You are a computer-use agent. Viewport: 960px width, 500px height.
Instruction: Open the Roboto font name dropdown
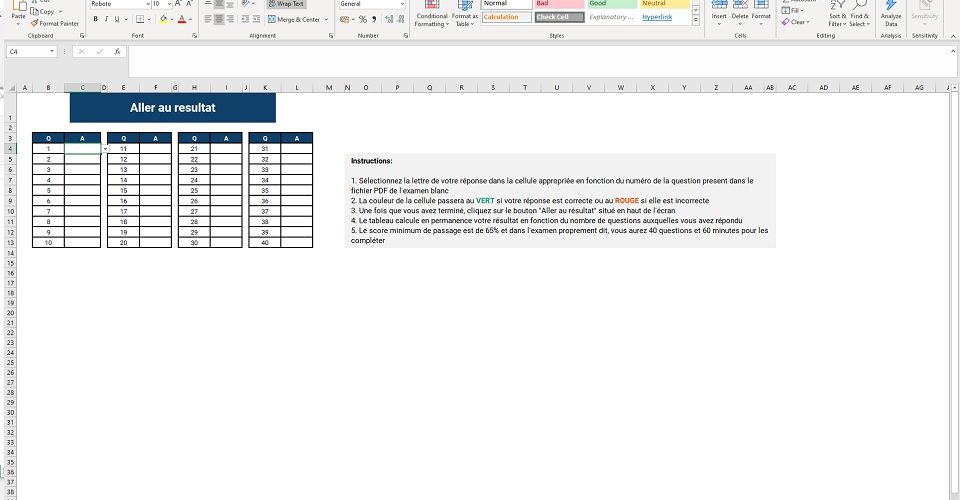148,4
